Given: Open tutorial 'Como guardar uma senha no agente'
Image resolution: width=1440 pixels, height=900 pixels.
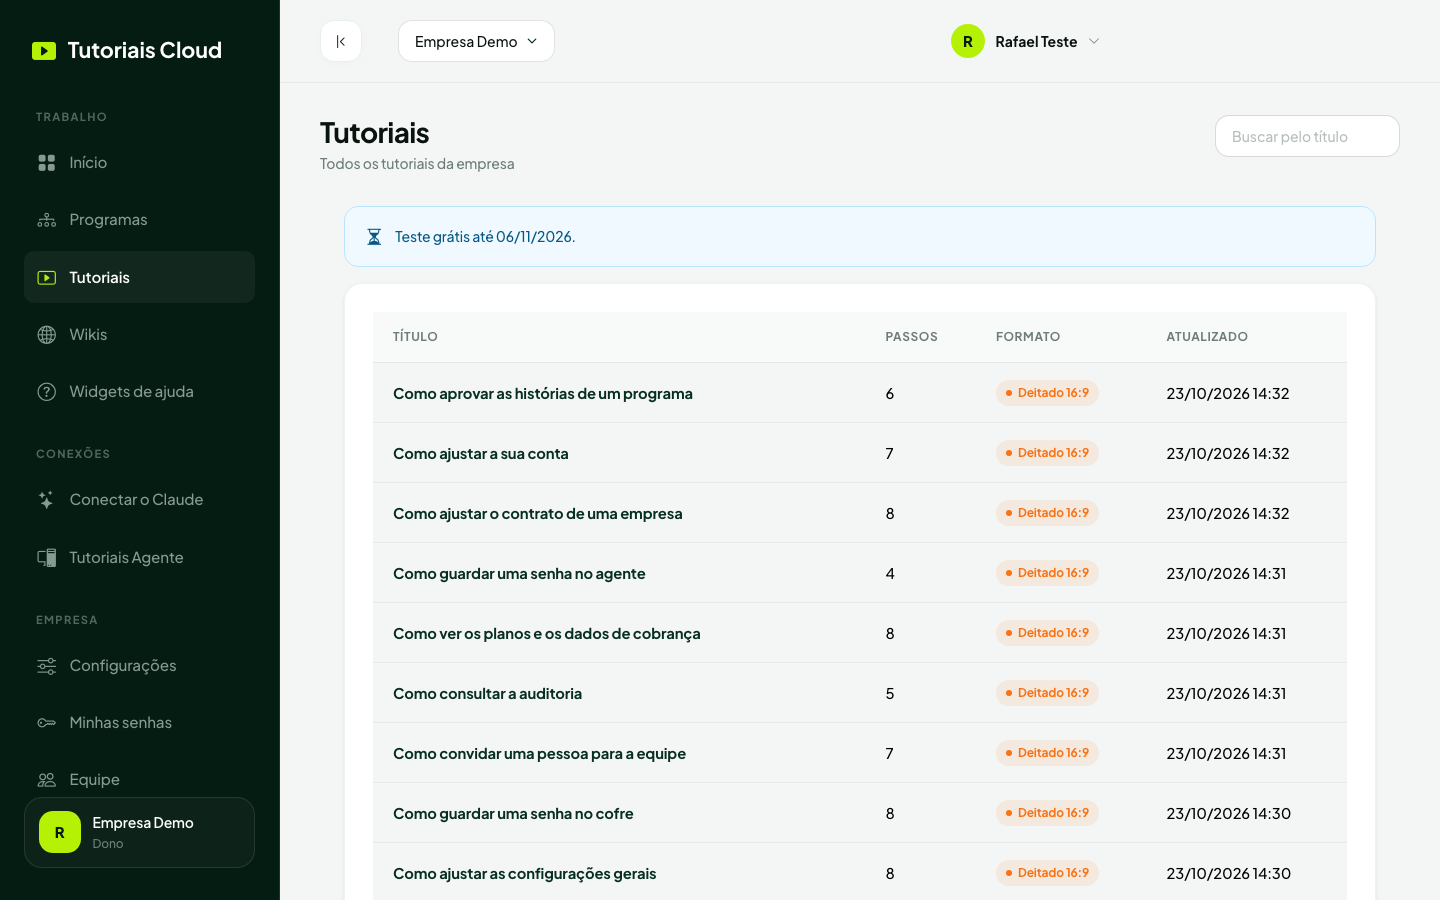Looking at the screenshot, I should (519, 574).
